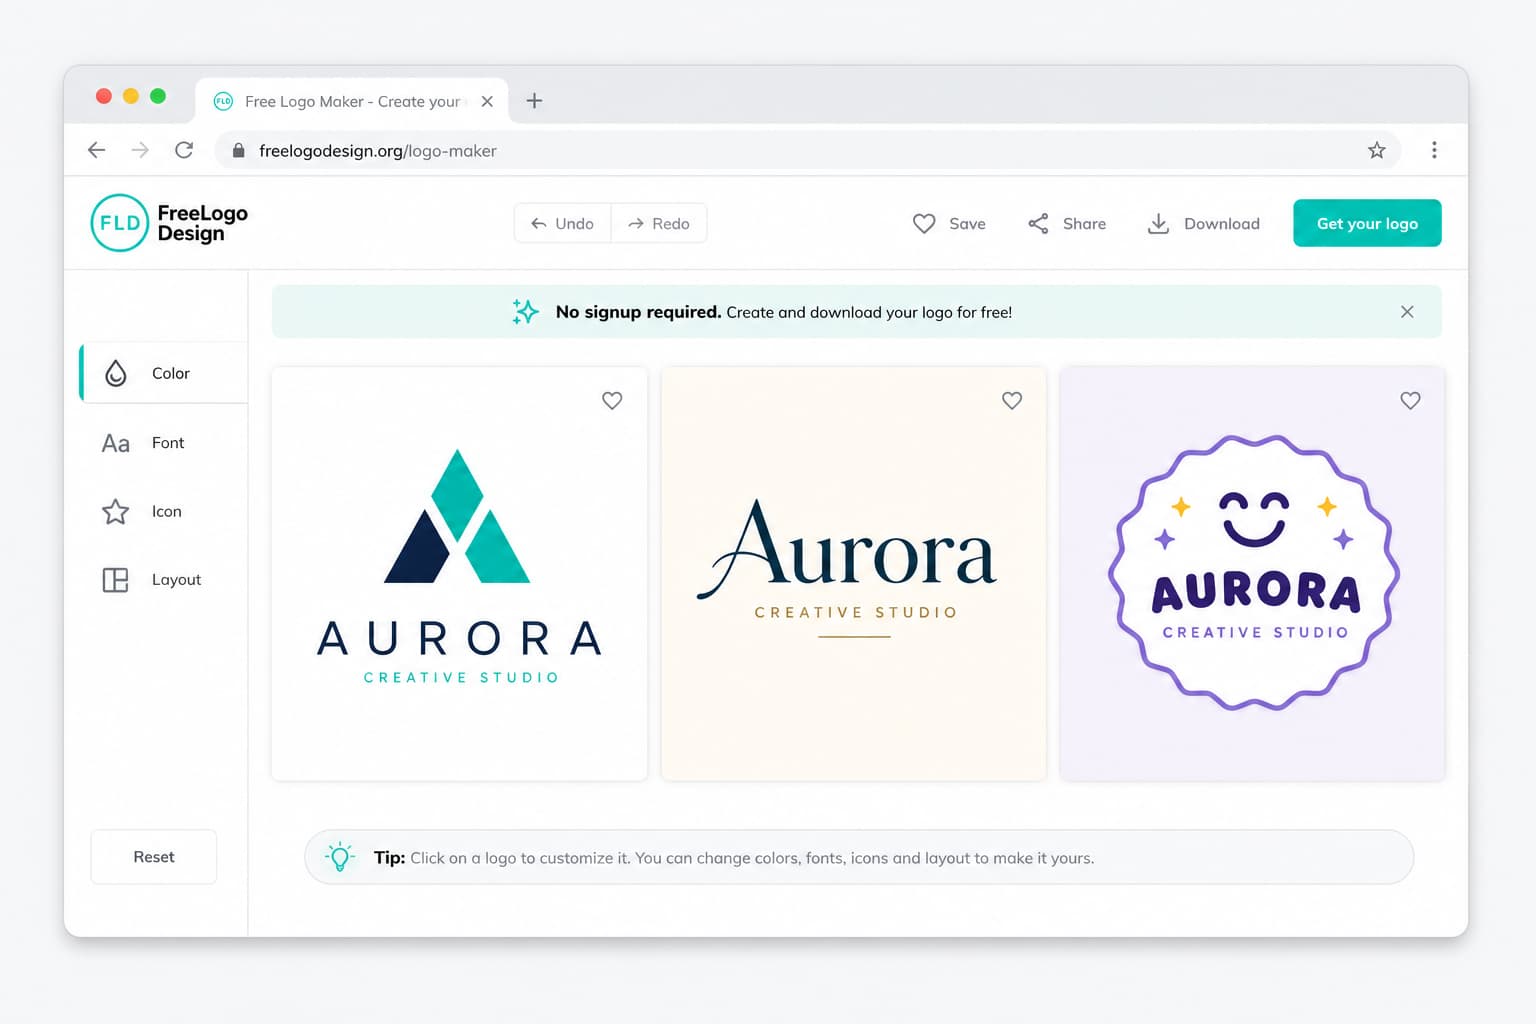Click the Get your logo button
The image size is (1536, 1024).
(x=1367, y=223)
